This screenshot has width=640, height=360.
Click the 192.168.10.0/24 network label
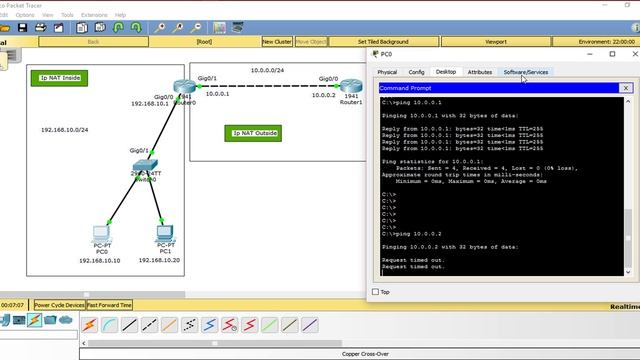(64, 130)
